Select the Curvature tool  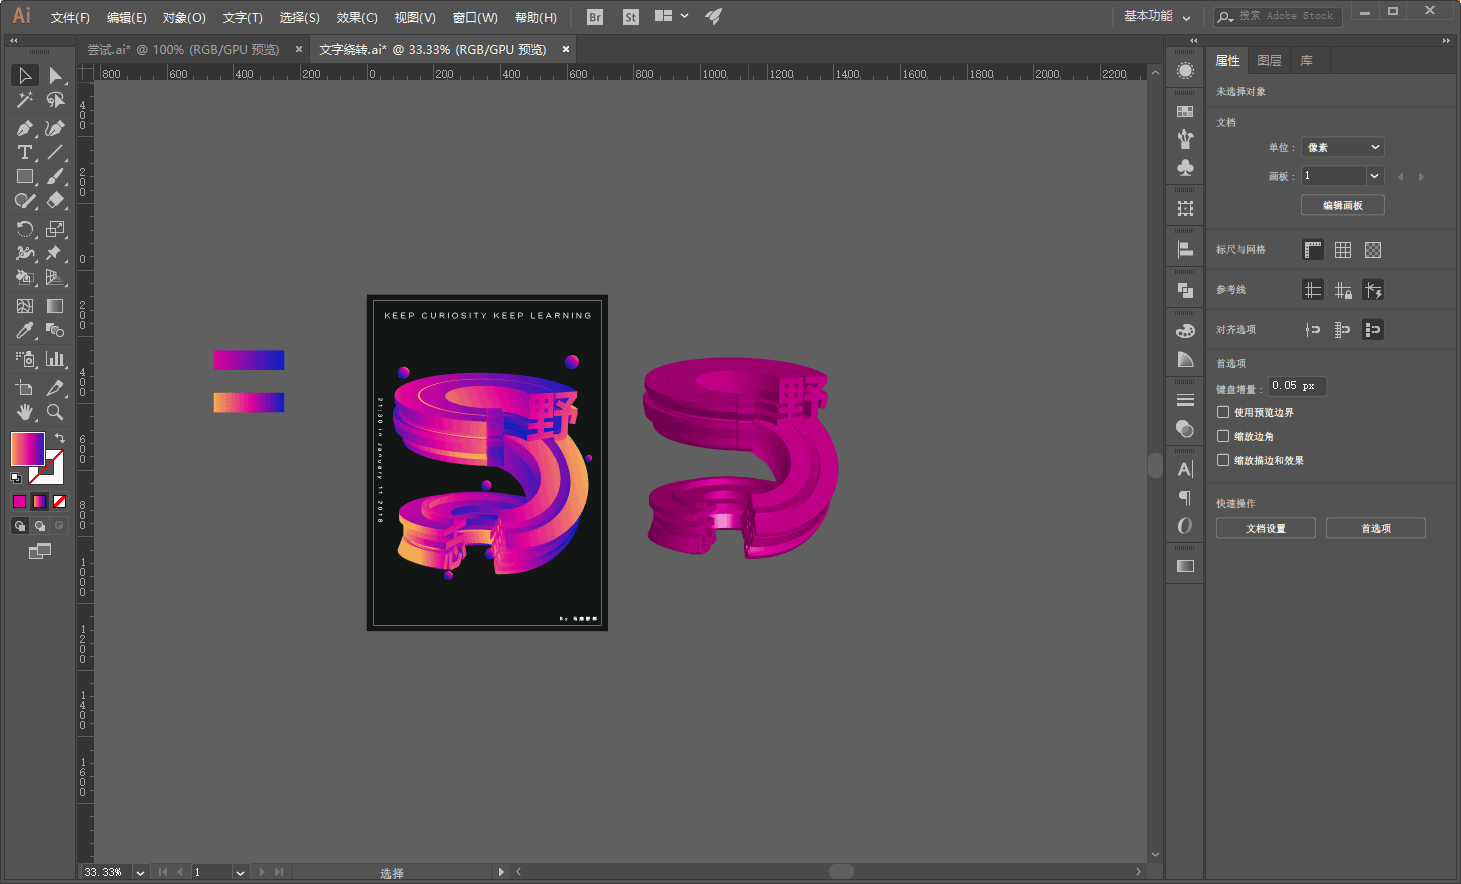coord(55,128)
